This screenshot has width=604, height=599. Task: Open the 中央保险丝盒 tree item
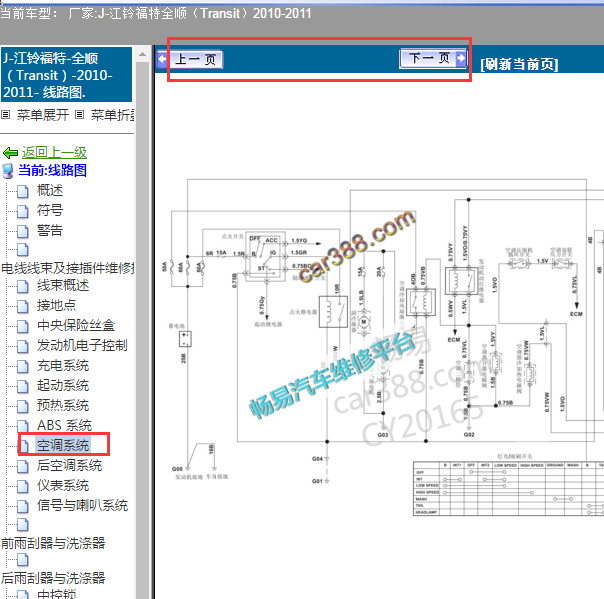click(76, 326)
